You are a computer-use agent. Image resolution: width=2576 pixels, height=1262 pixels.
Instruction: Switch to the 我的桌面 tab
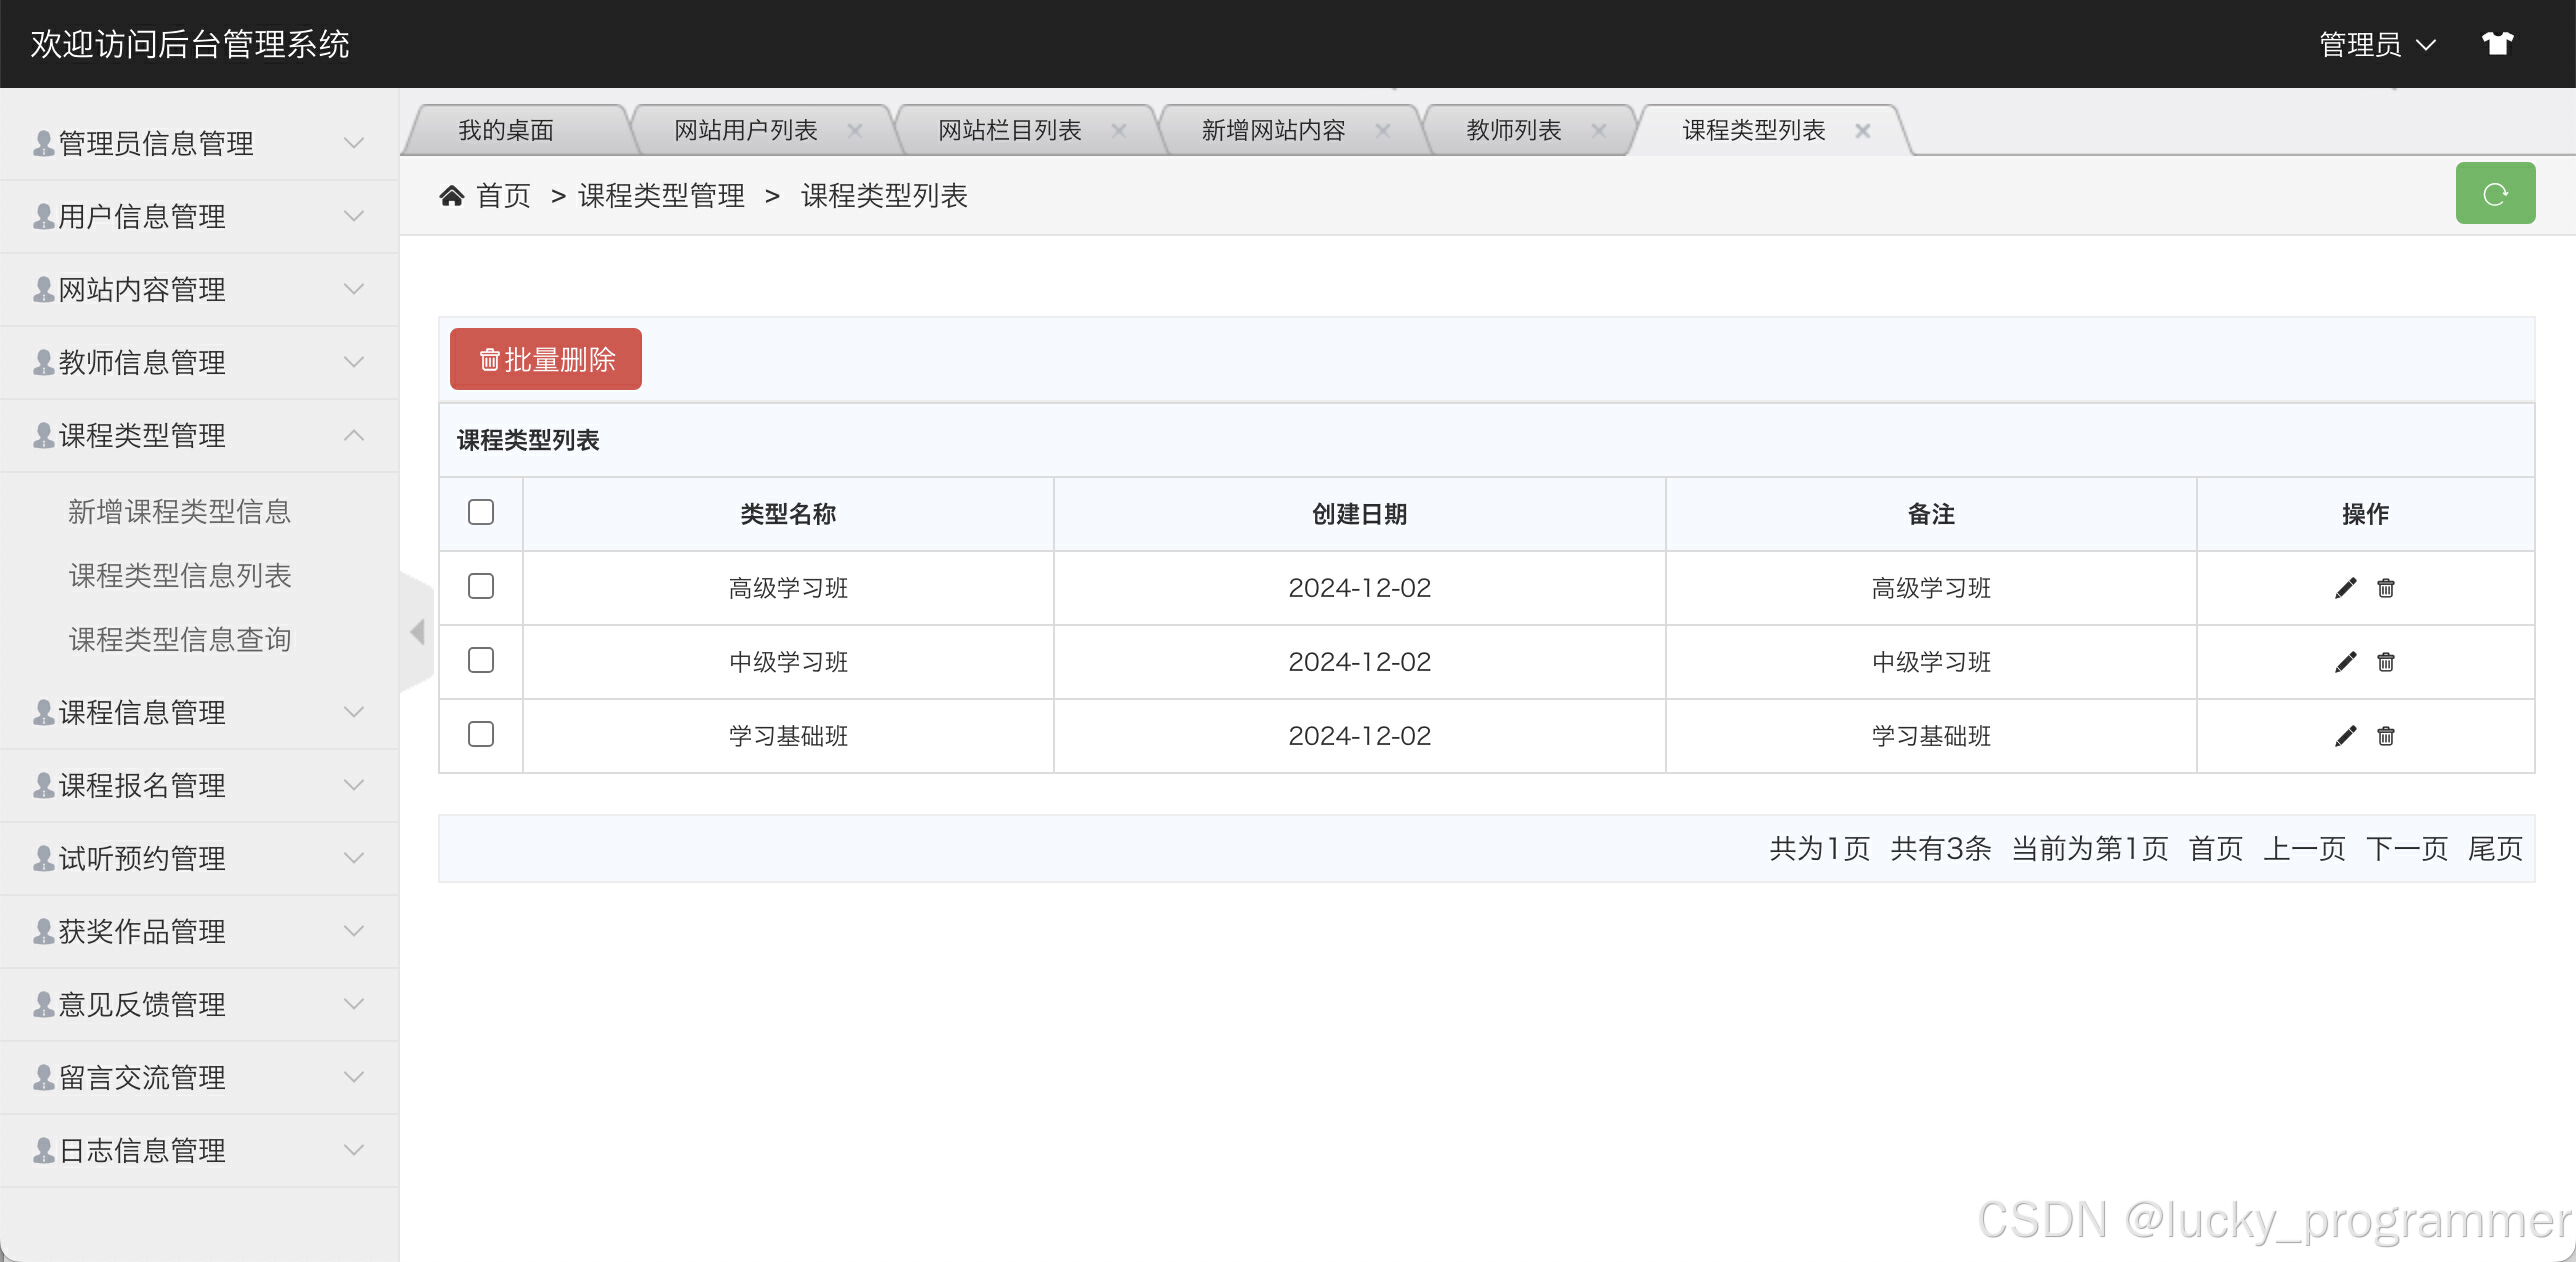(506, 131)
